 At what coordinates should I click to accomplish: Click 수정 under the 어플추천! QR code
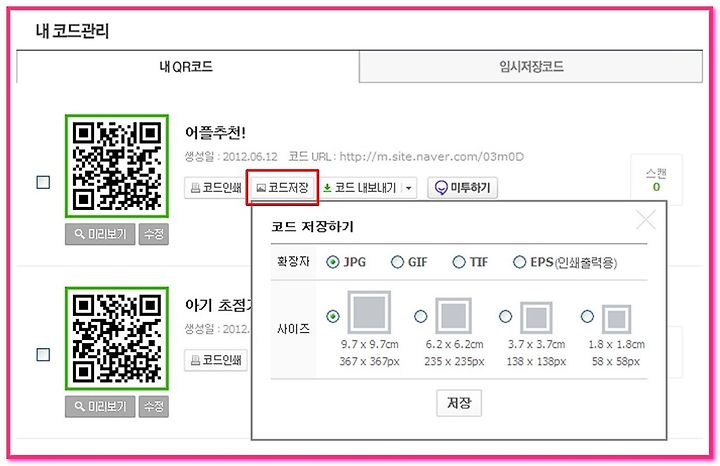click(154, 234)
